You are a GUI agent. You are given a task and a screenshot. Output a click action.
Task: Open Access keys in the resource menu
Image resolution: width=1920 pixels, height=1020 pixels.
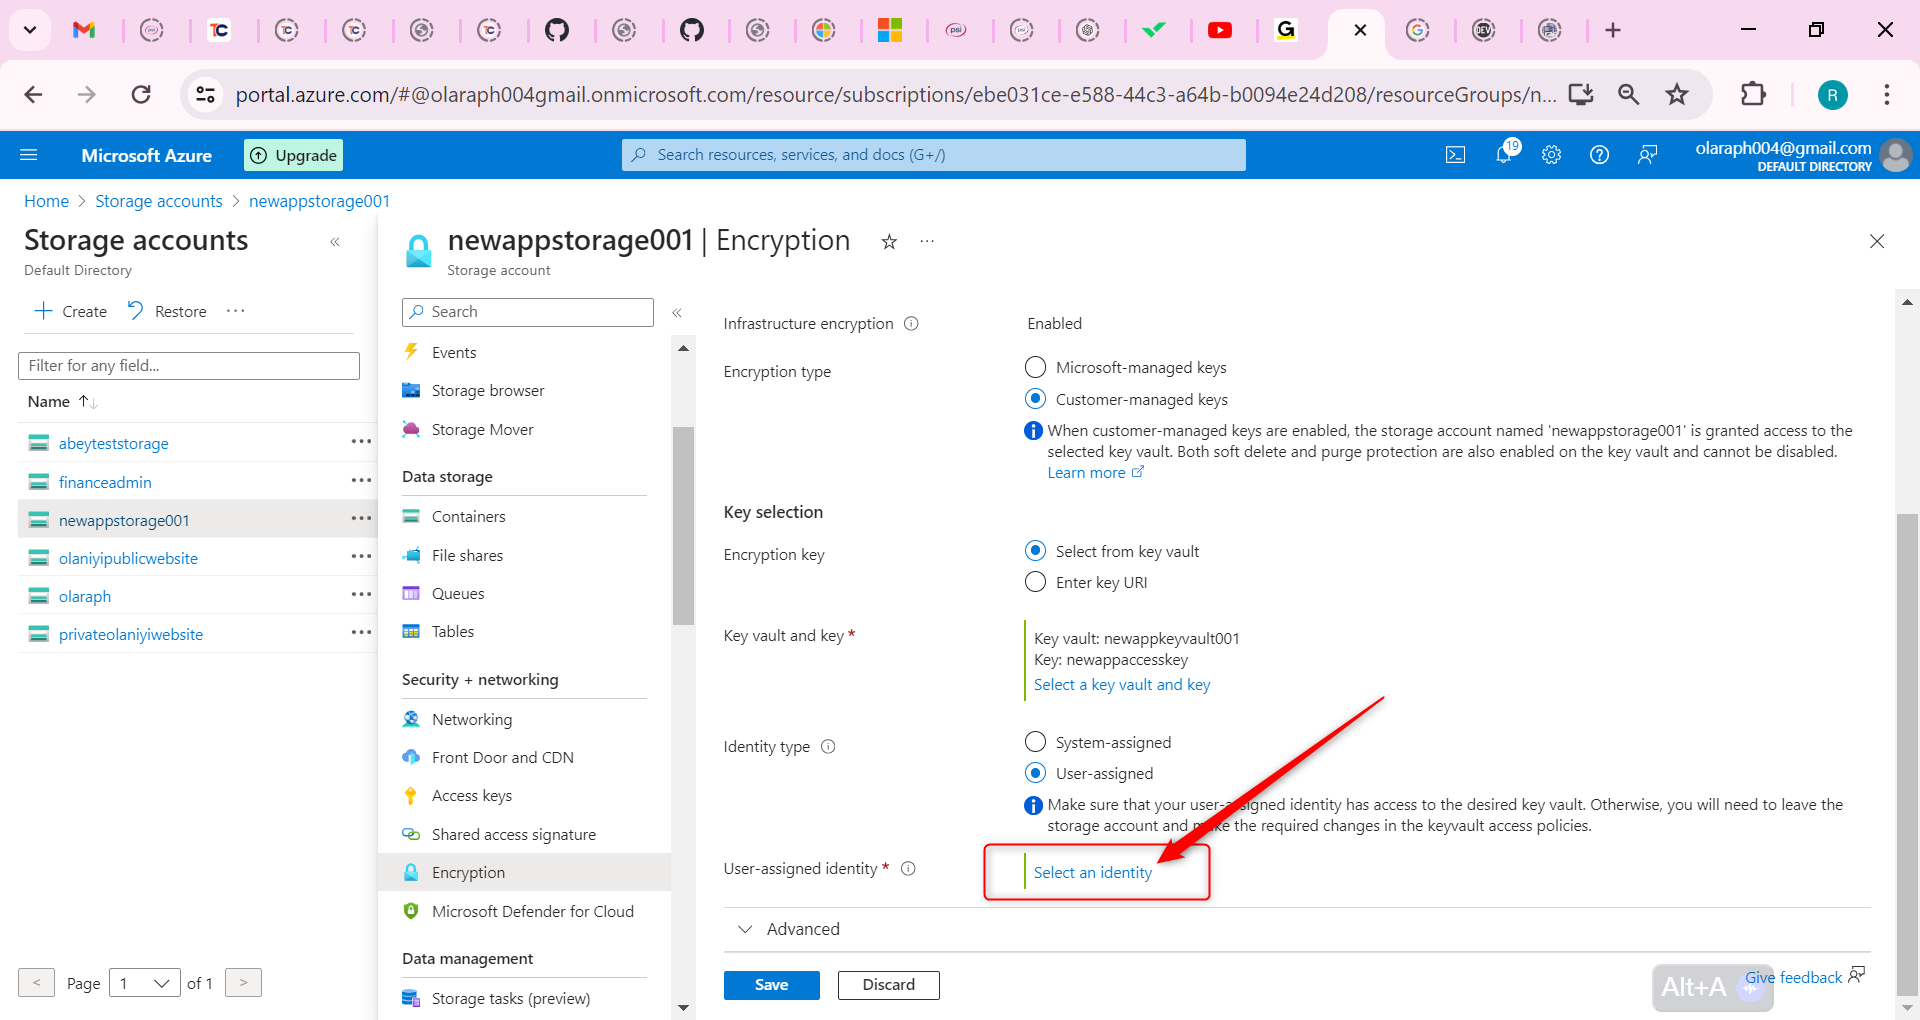472,795
